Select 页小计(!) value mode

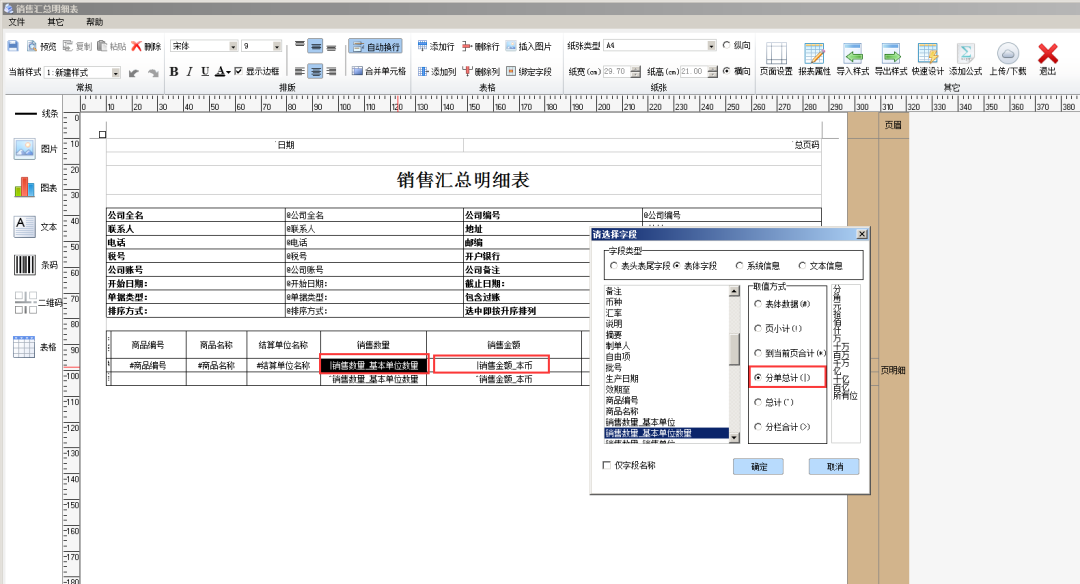(758, 328)
